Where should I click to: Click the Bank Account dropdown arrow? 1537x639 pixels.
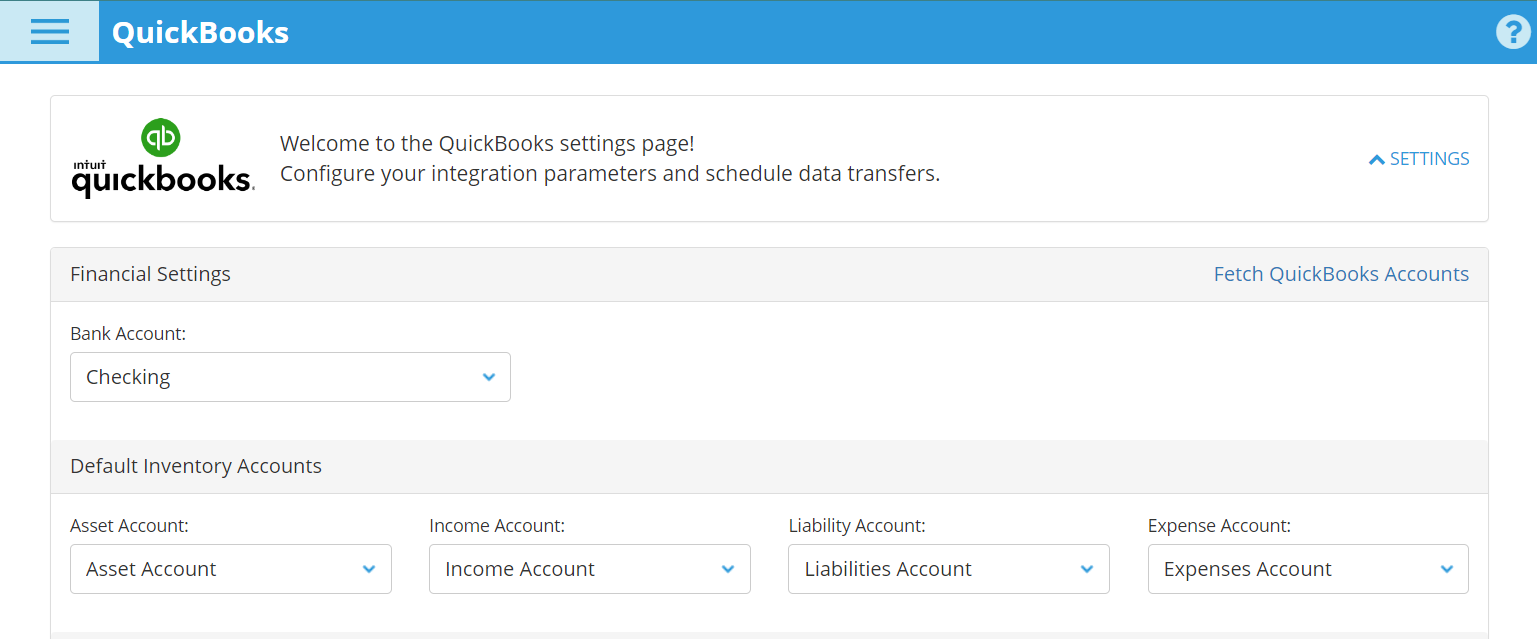coord(489,377)
